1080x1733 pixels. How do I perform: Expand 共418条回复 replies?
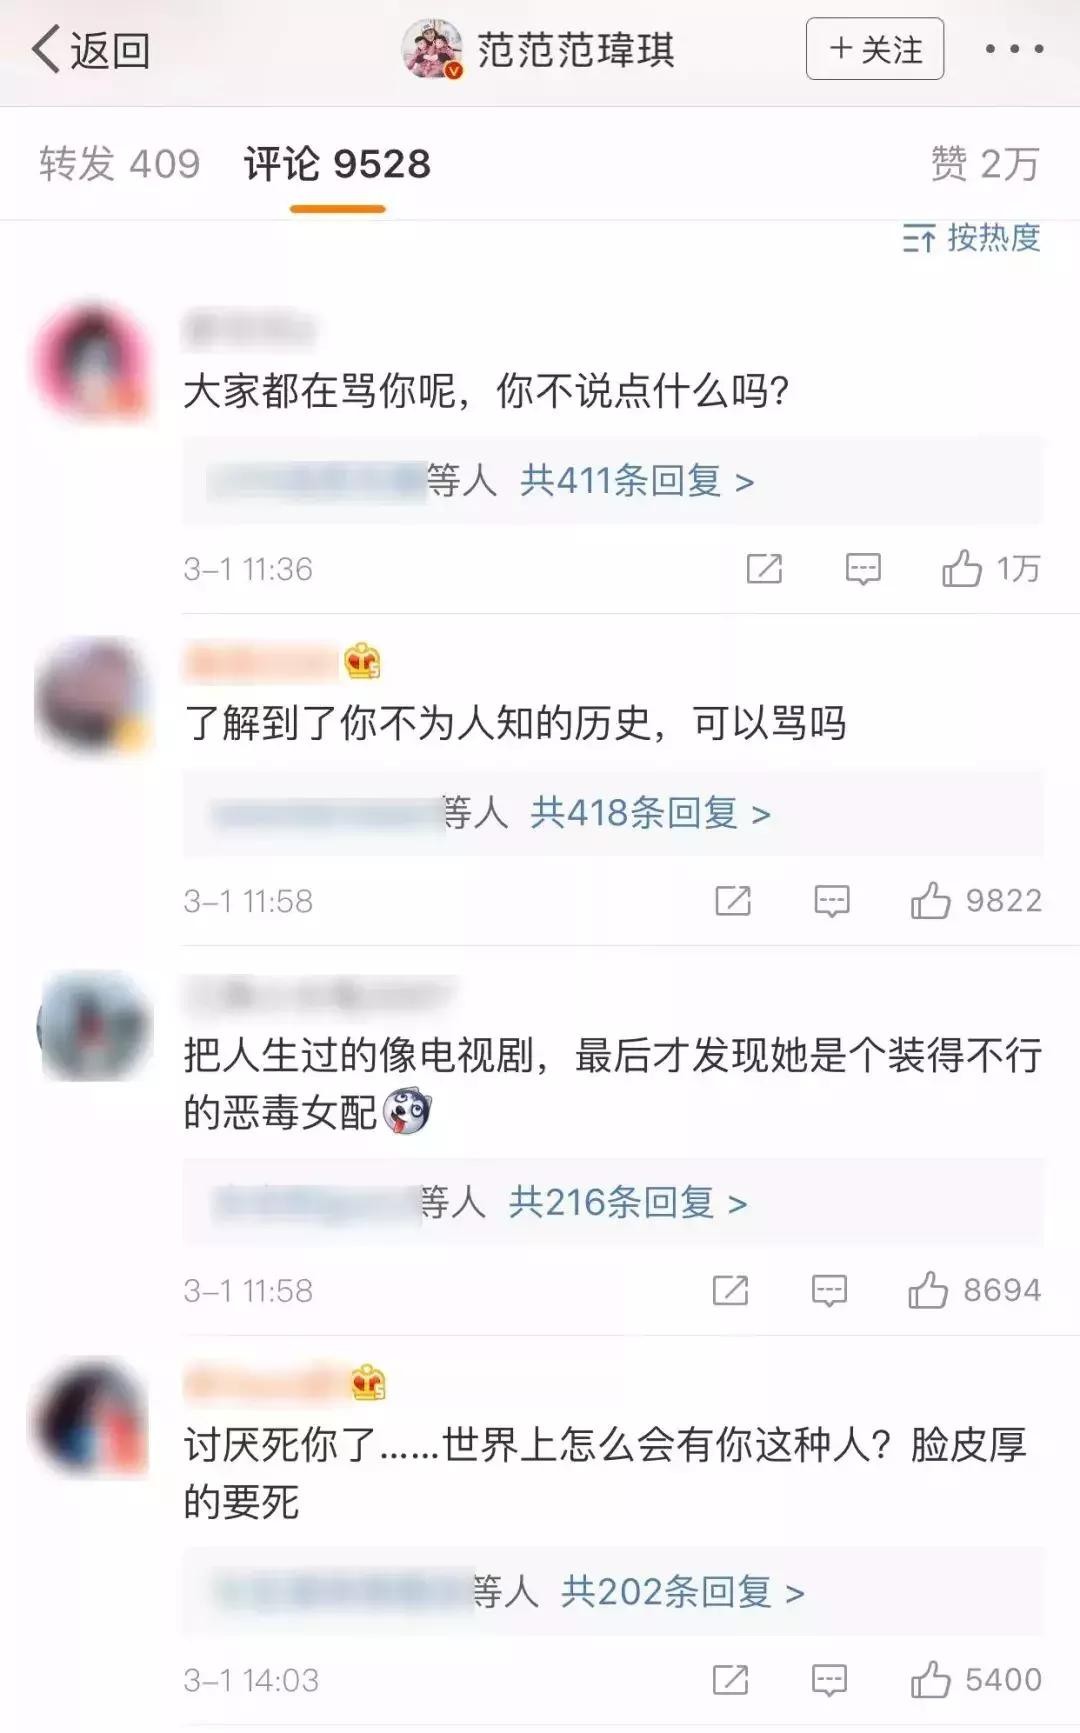click(650, 813)
